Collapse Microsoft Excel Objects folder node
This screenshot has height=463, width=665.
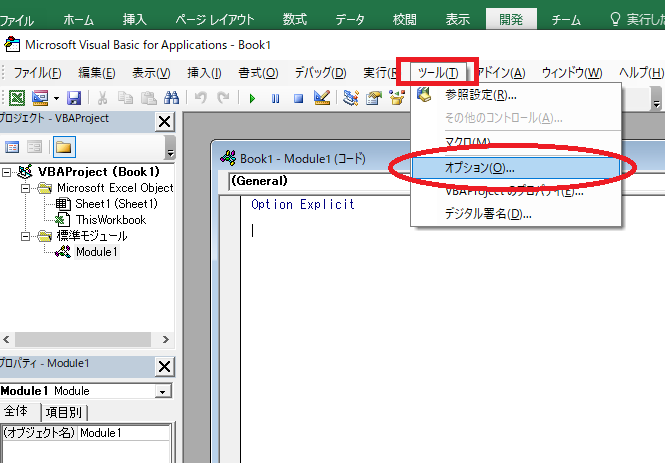pyautogui.click(x=25, y=188)
